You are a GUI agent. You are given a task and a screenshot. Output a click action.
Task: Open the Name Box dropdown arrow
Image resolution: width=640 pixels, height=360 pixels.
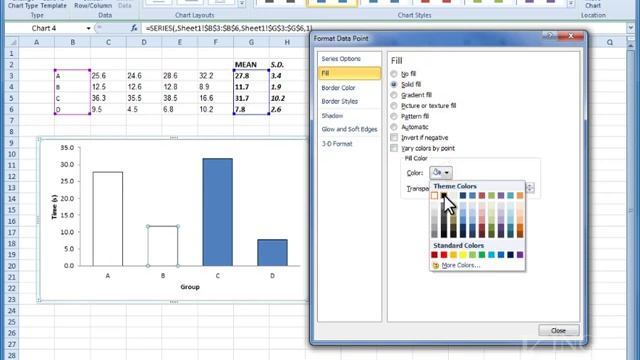coord(88,28)
